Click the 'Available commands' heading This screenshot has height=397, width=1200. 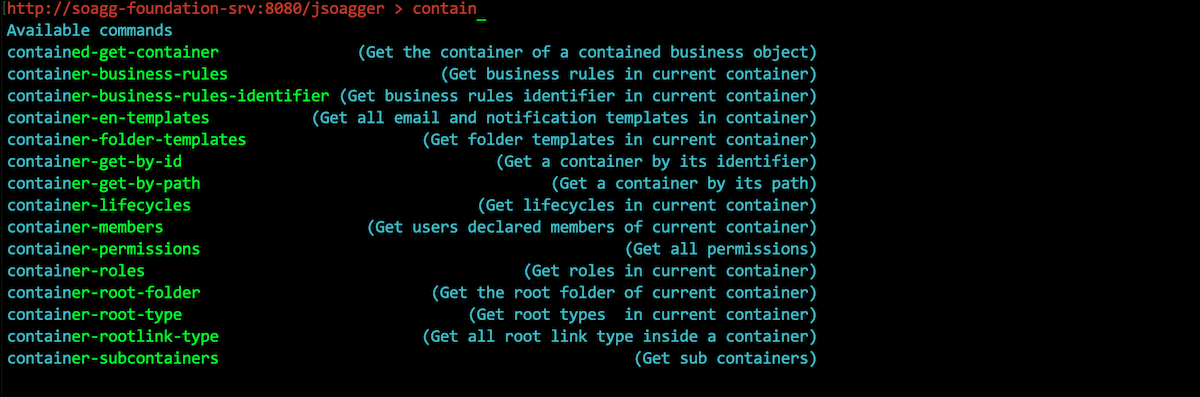point(89,31)
